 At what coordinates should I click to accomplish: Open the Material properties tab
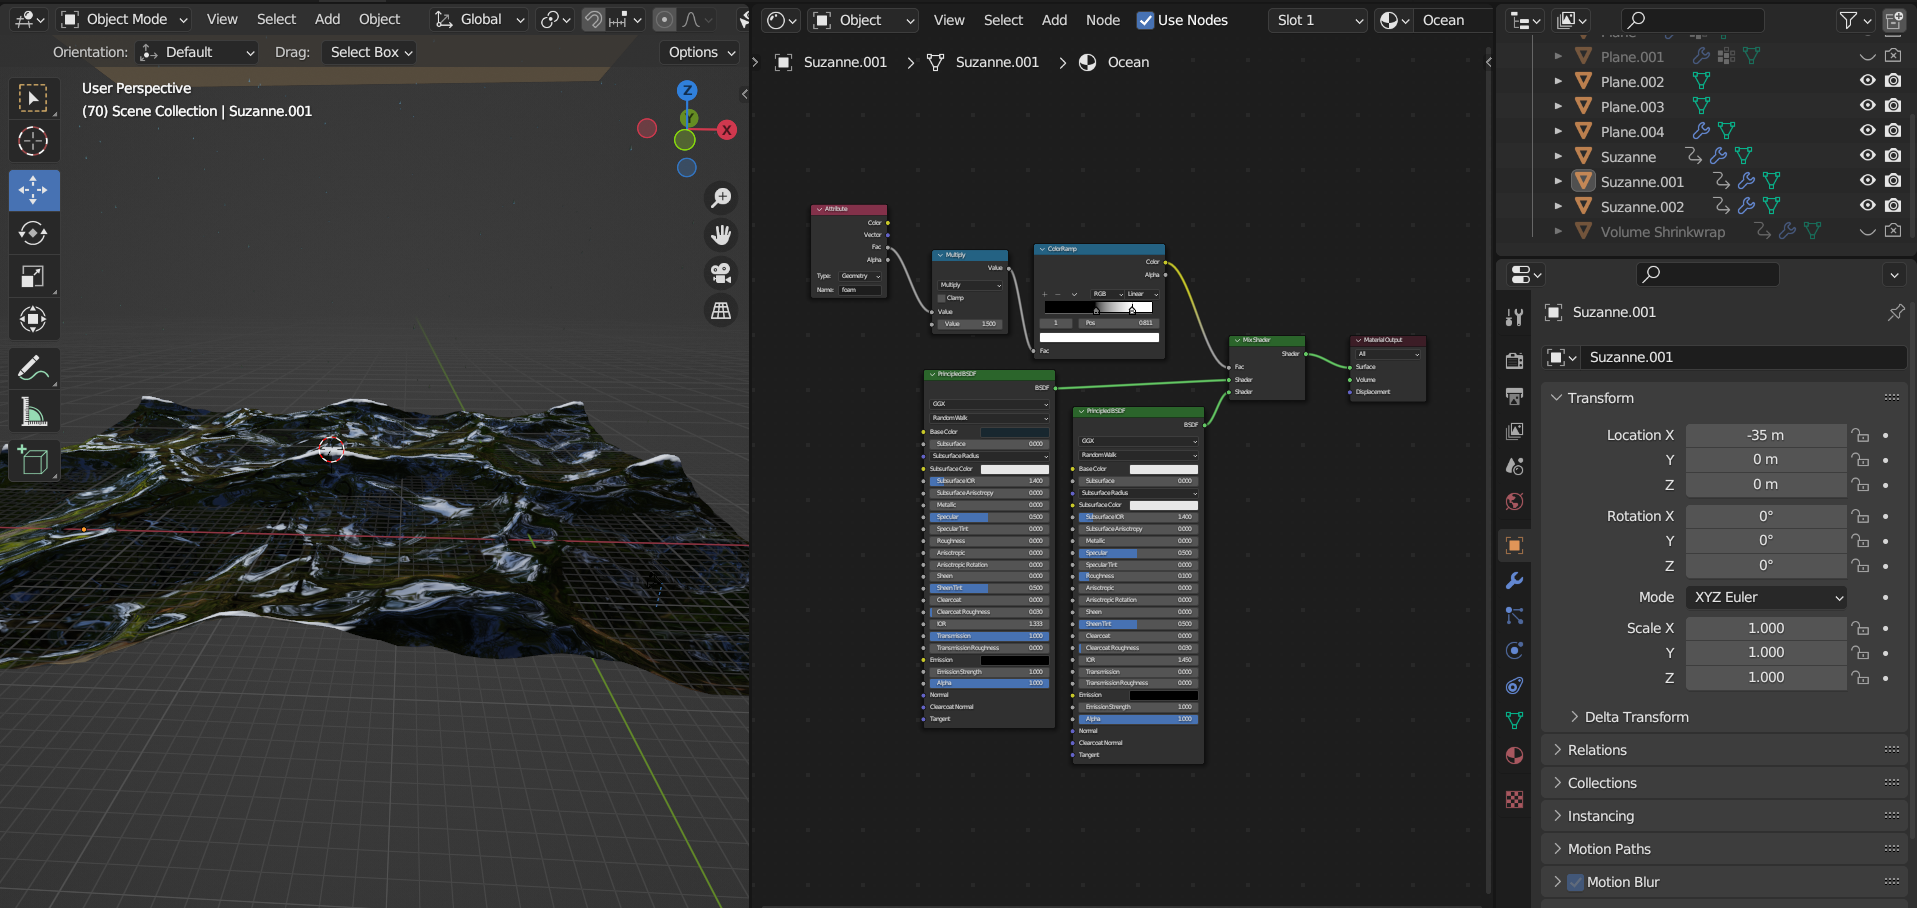click(1514, 755)
